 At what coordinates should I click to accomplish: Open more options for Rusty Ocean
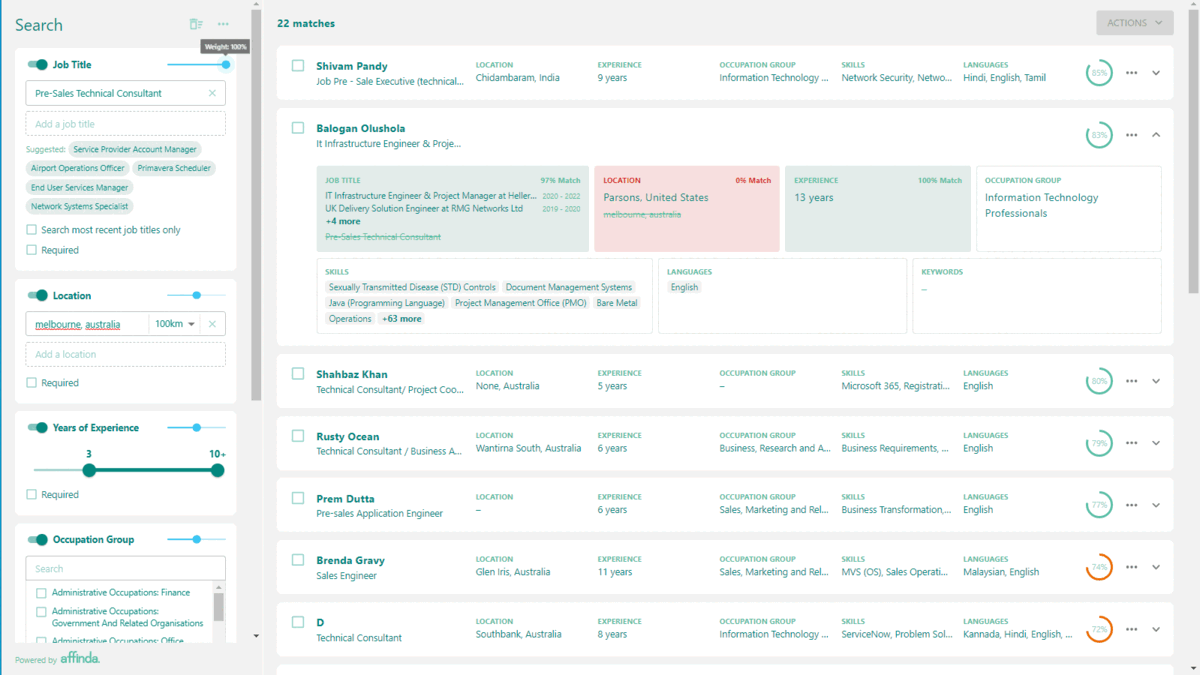tap(1131, 443)
